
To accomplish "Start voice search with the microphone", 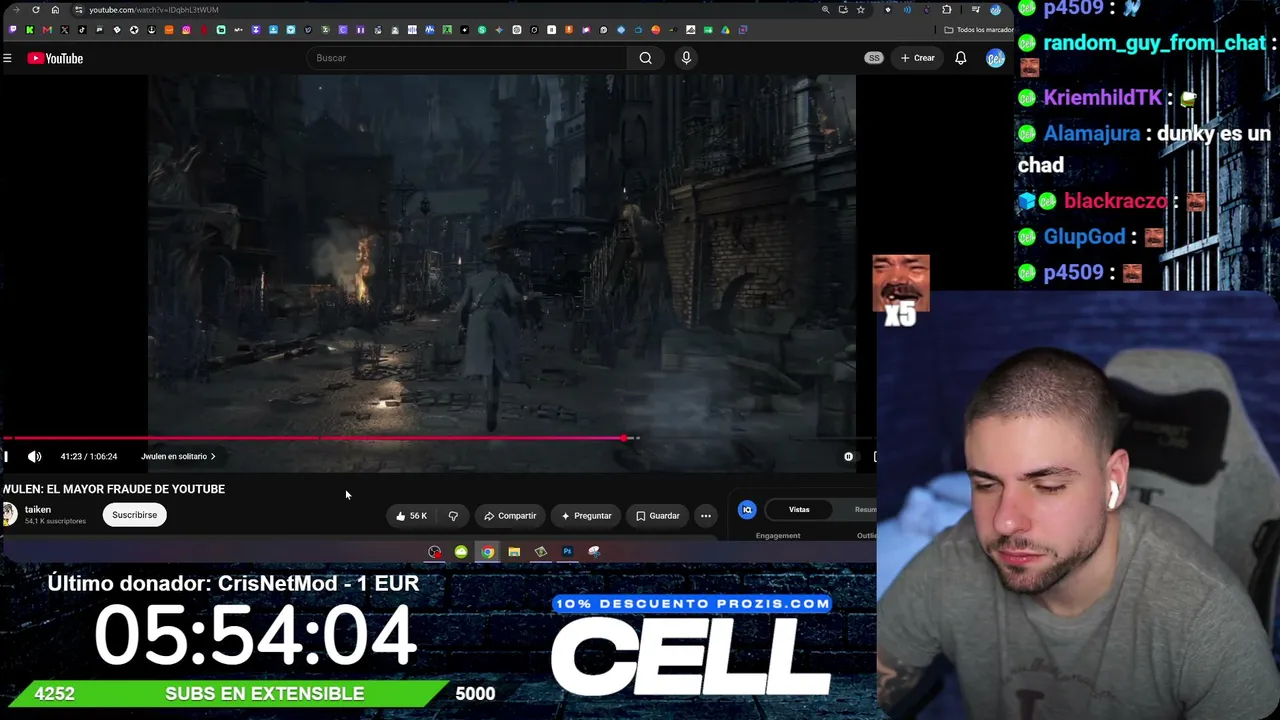I will (x=686, y=58).
